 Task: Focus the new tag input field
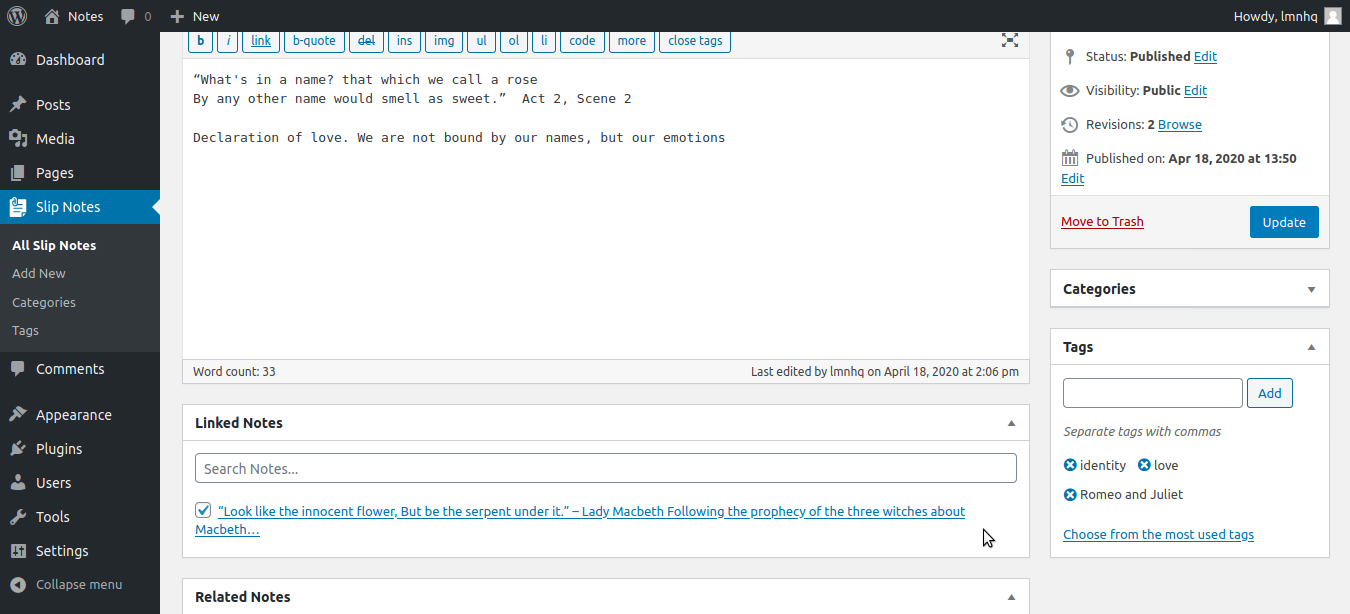[x=1153, y=393]
